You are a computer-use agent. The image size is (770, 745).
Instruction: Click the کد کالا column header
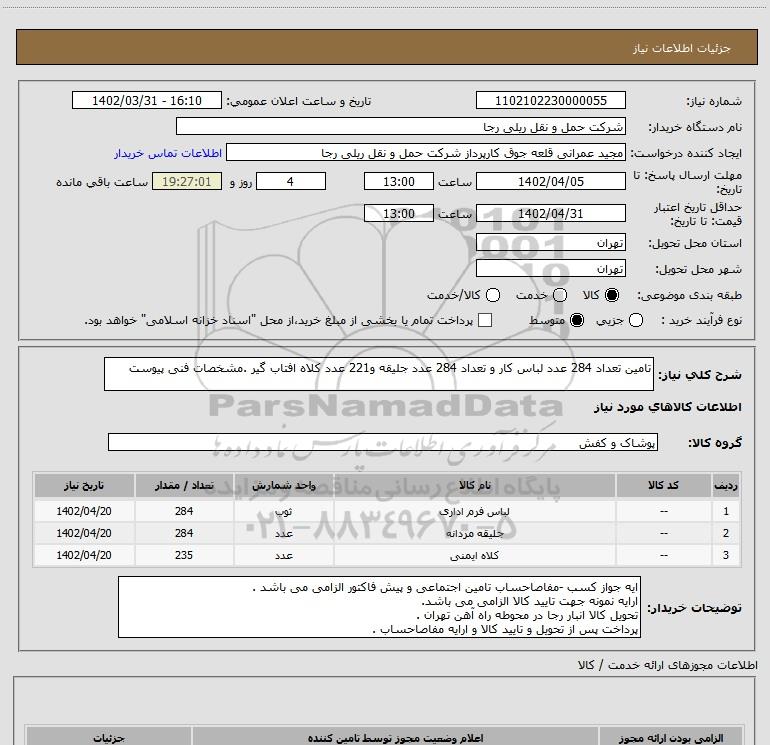663,485
